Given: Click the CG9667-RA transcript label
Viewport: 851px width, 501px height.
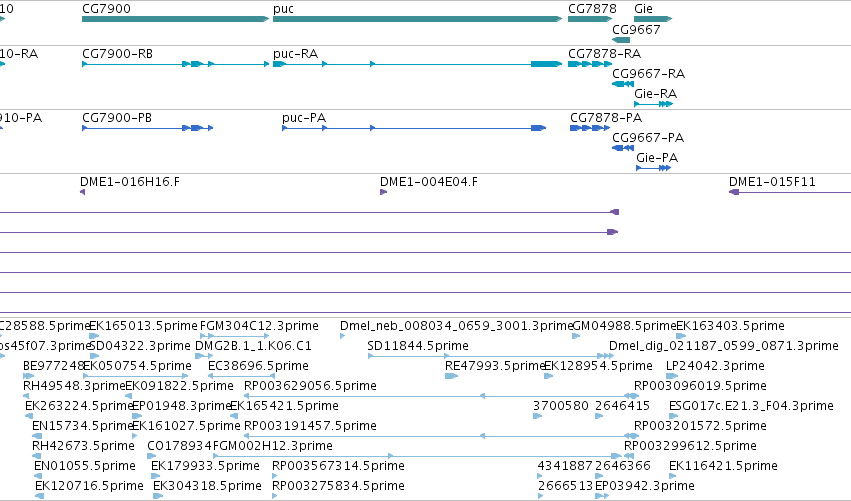Looking at the screenshot, I should [649, 74].
